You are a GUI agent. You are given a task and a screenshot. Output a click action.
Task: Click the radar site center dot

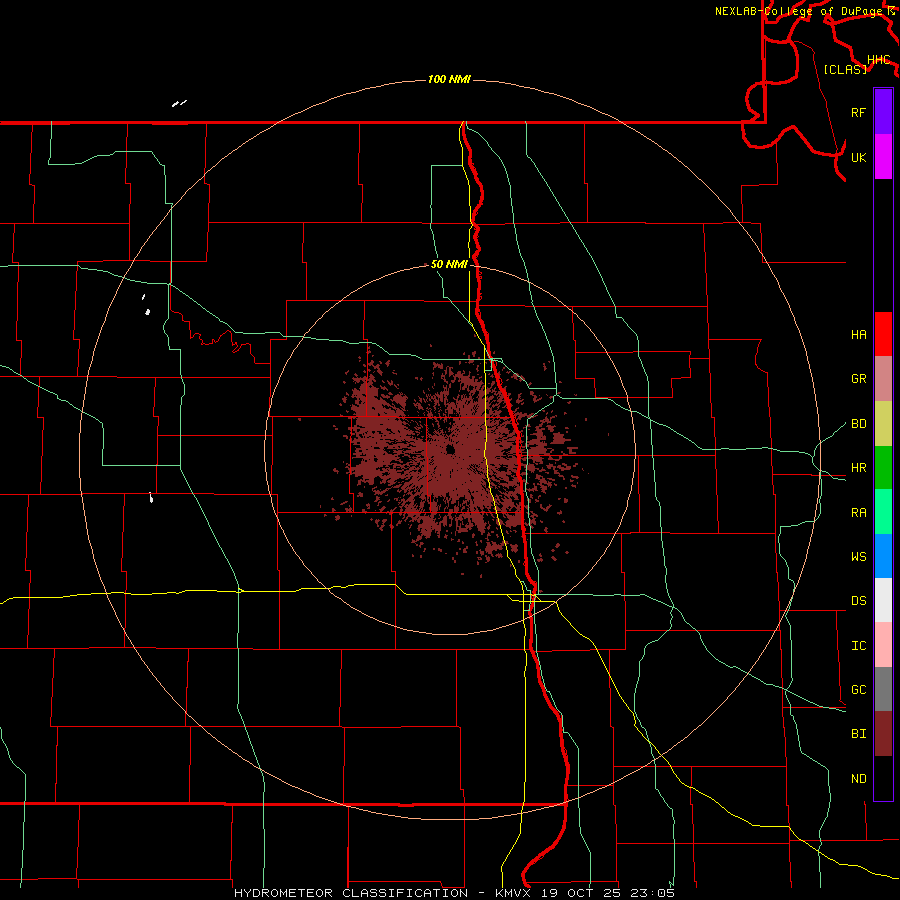pyautogui.click(x=451, y=449)
